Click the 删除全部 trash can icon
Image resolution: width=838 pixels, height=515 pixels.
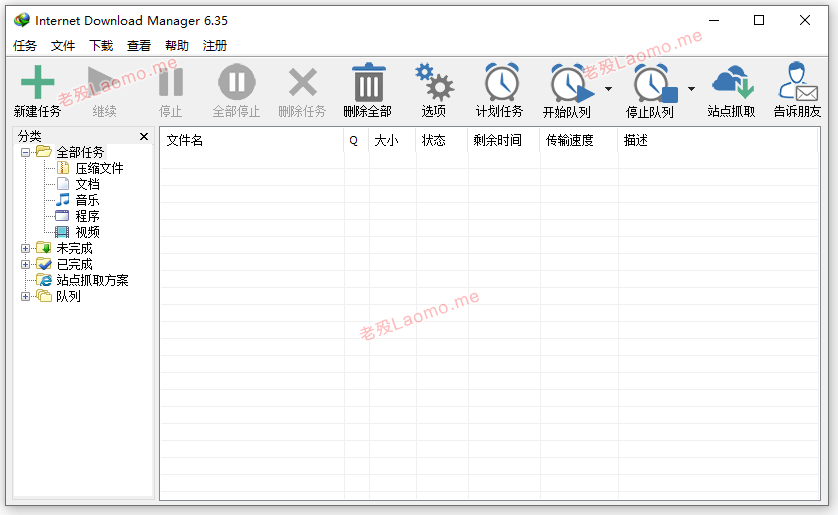369,82
